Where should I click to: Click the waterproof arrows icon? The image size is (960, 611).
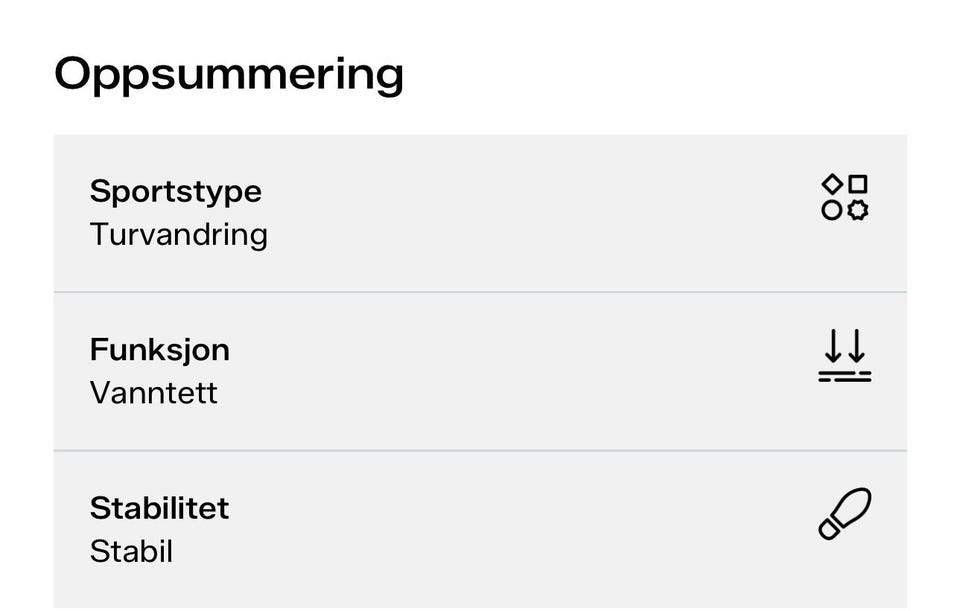845,356
